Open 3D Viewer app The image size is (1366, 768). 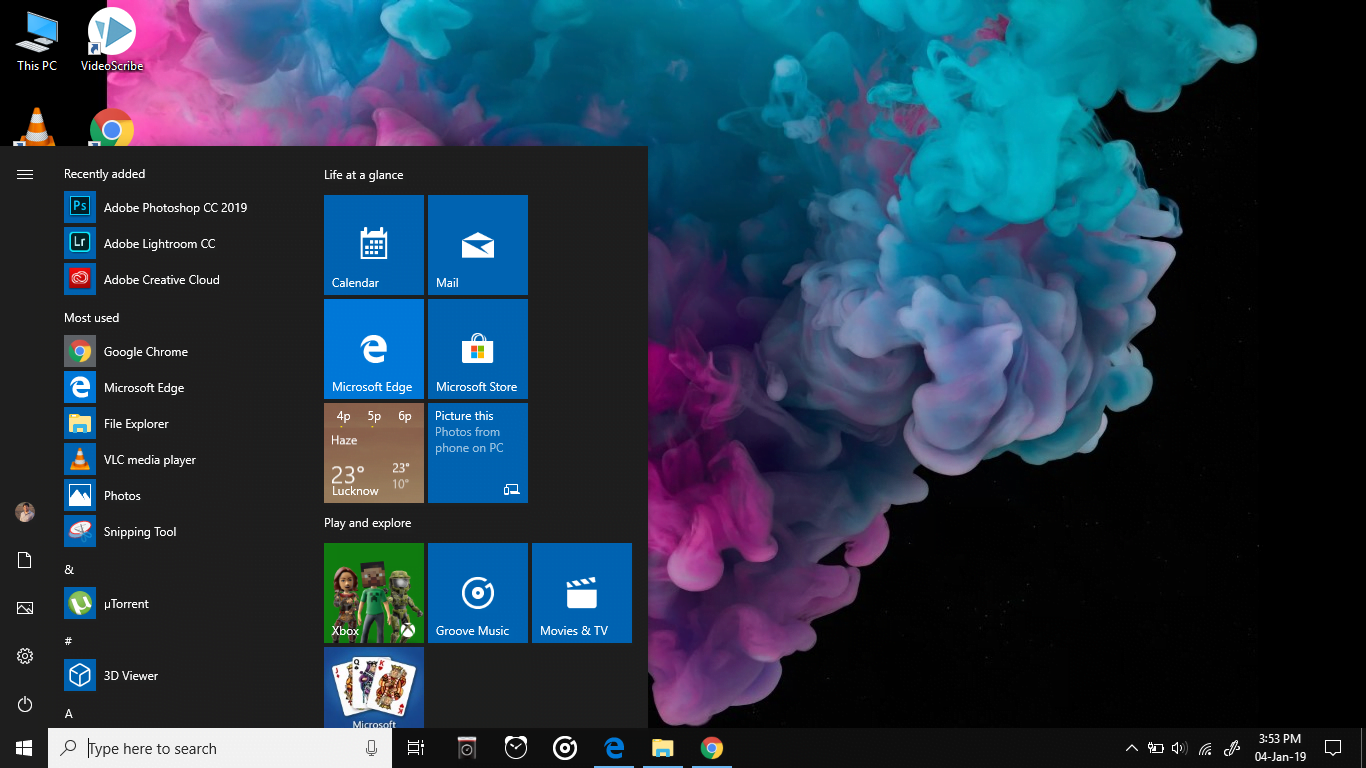pyautogui.click(x=130, y=676)
